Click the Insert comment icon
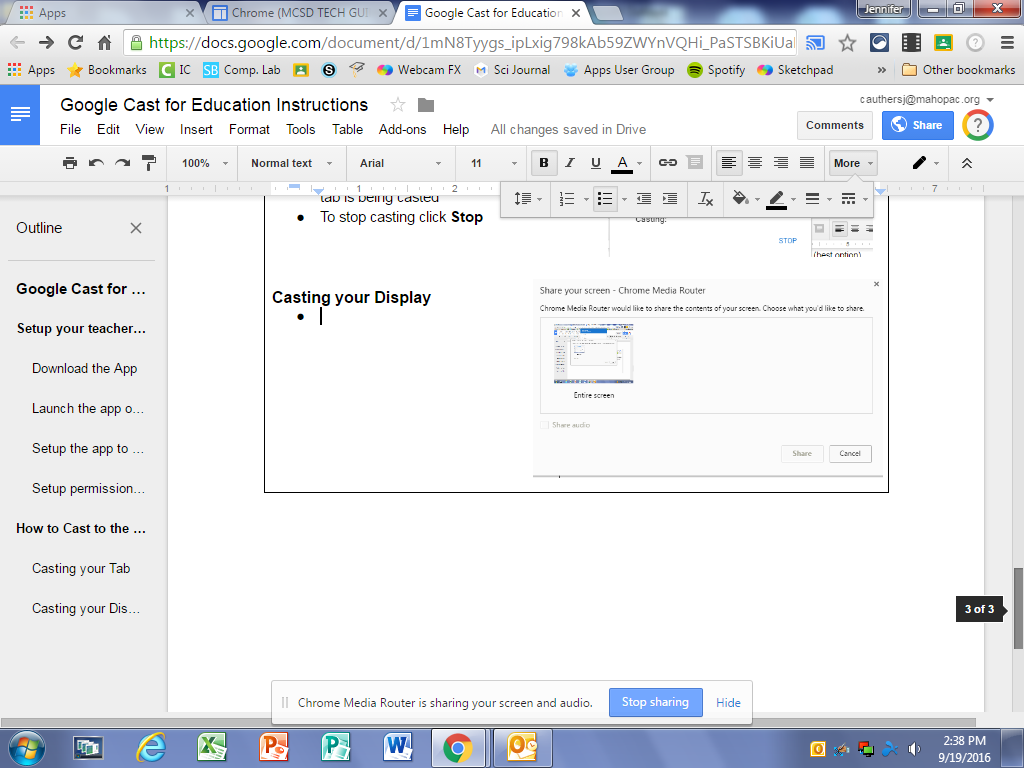Viewport: 1024px width, 768px height. [x=695, y=163]
